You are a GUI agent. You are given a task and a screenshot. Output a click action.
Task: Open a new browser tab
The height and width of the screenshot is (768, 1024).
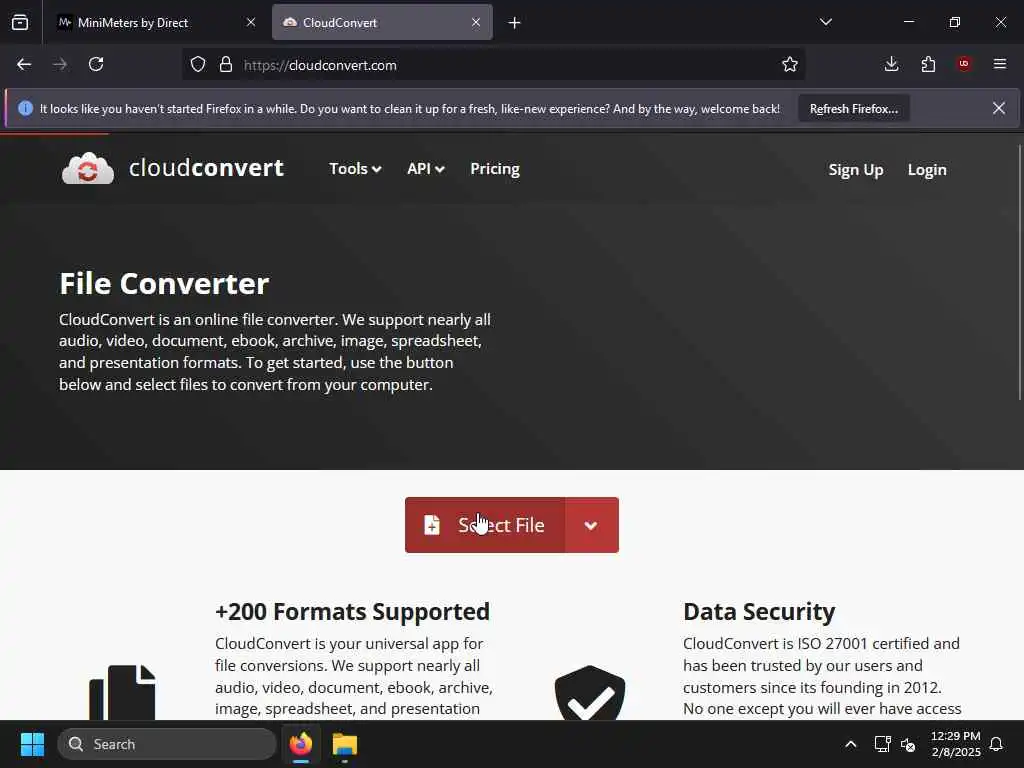click(514, 23)
